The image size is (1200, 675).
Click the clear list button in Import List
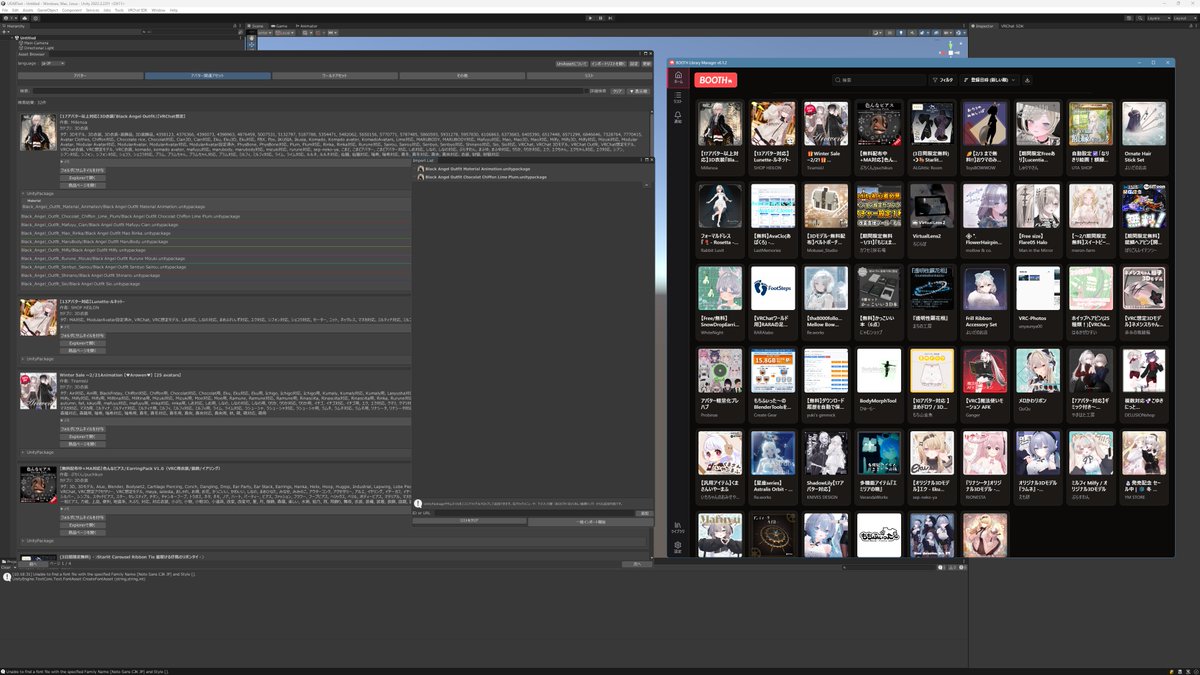[469, 521]
